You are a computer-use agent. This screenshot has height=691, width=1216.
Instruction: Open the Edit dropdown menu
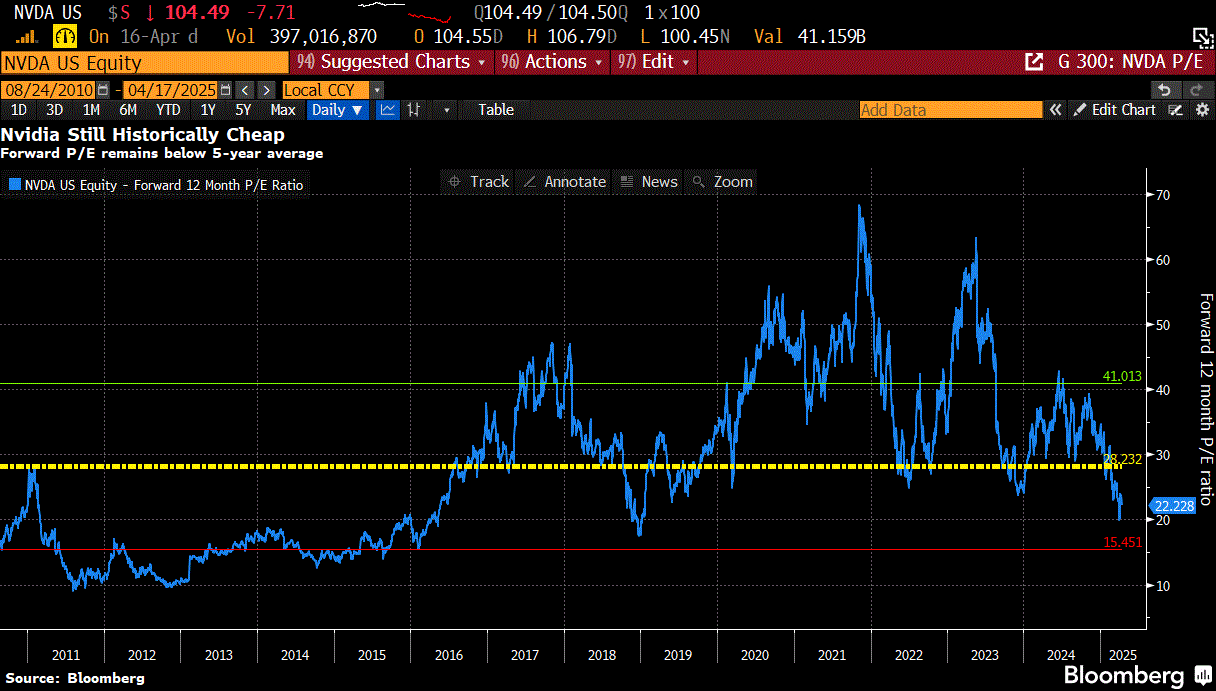[654, 62]
